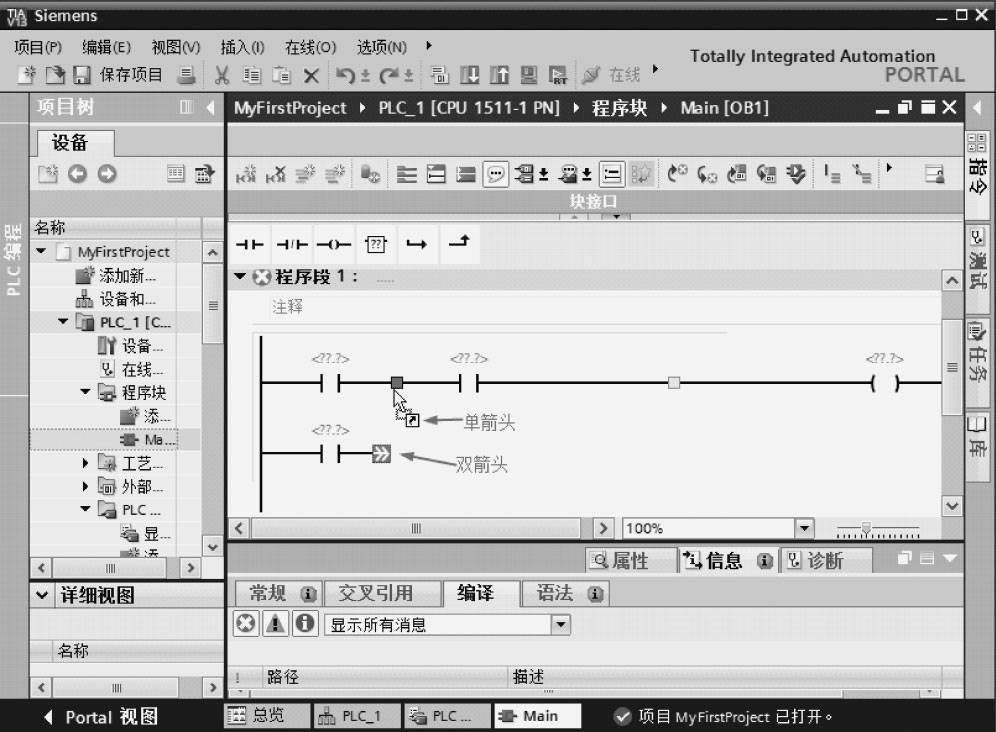The width and height of the screenshot is (996, 732).
Task: Open the 编辑(E) menu
Action: [x=106, y=47]
